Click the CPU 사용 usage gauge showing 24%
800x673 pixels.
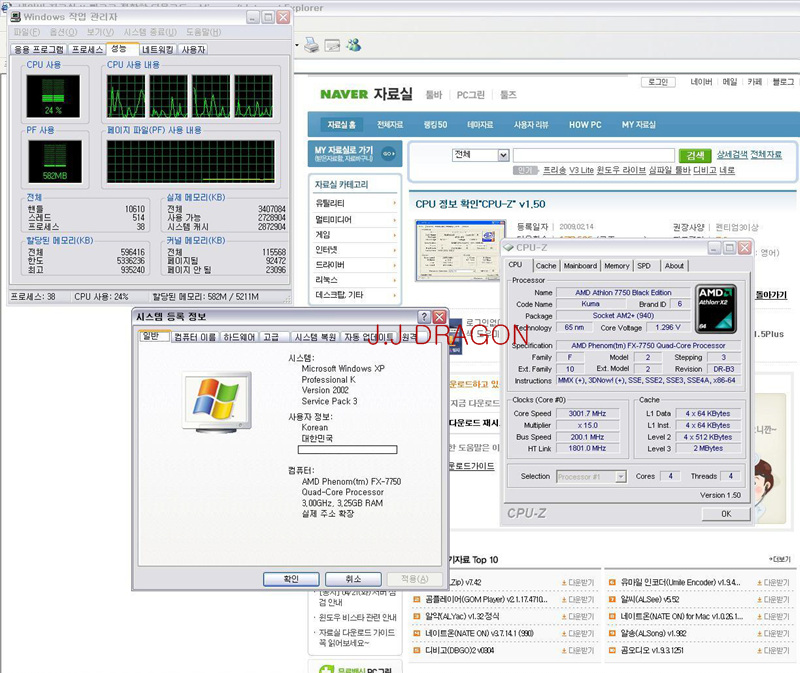(x=53, y=96)
